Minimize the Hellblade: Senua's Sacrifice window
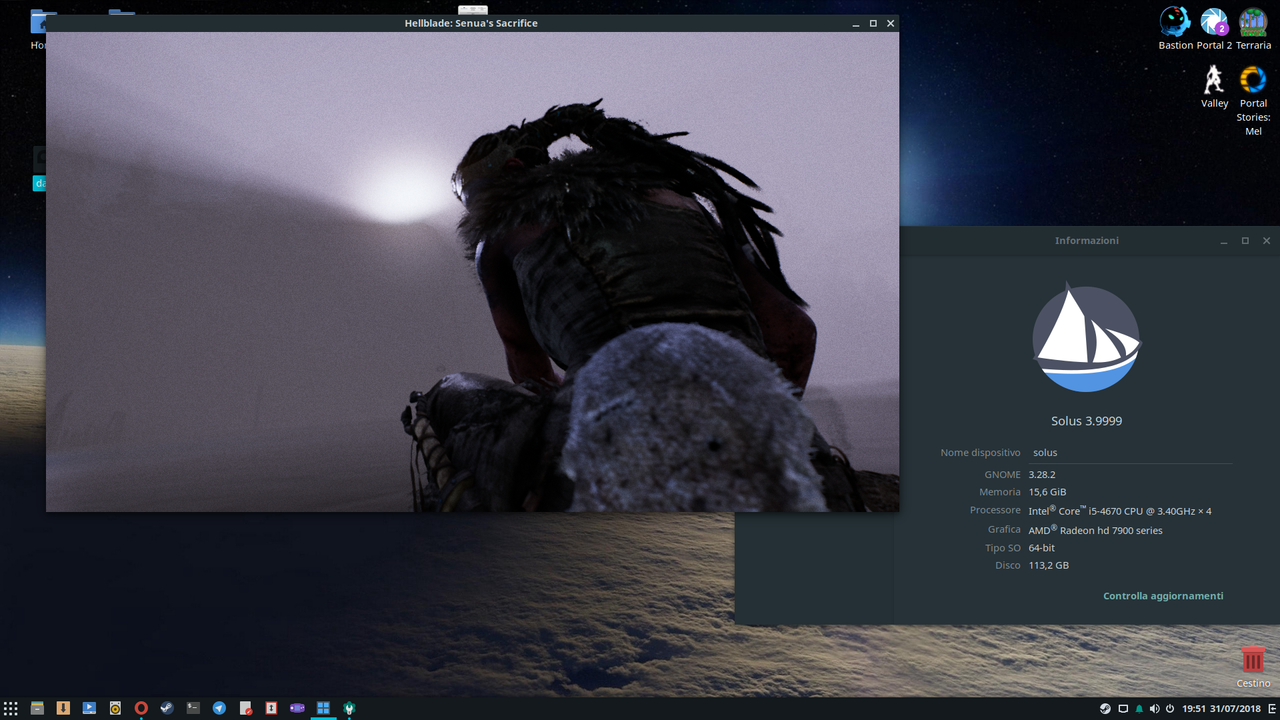The height and width of the screenshot is (720, 1280). (x=856, y=23)
